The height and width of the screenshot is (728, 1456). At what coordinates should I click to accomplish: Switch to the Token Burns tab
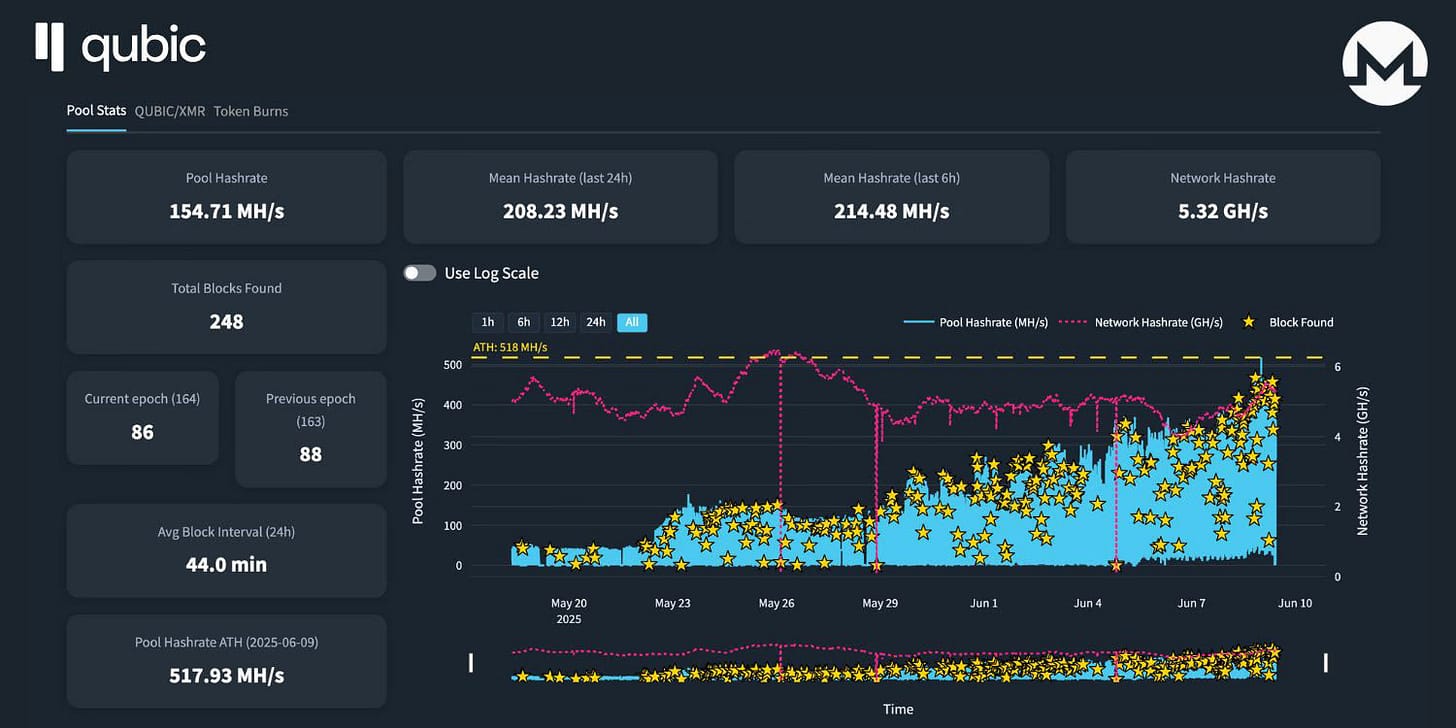251,111
